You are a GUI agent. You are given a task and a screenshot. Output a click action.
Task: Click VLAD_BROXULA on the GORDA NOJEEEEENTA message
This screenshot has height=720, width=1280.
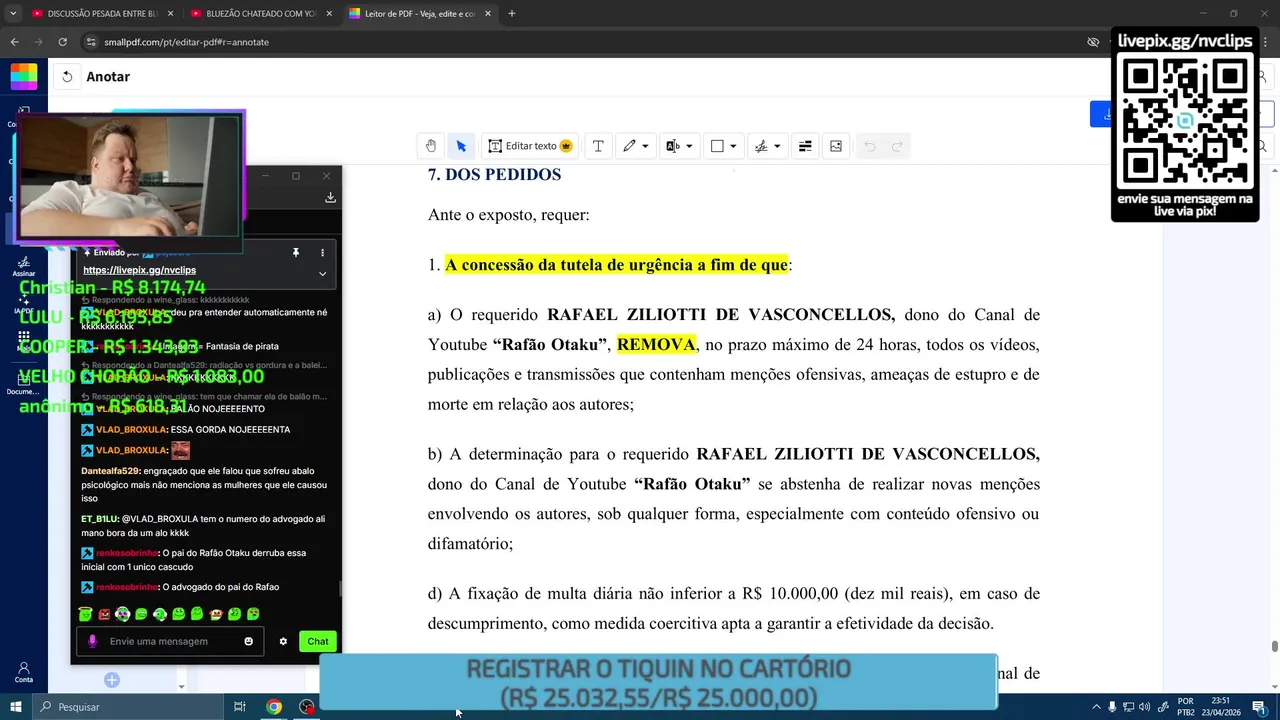click(x=131, y=430)
